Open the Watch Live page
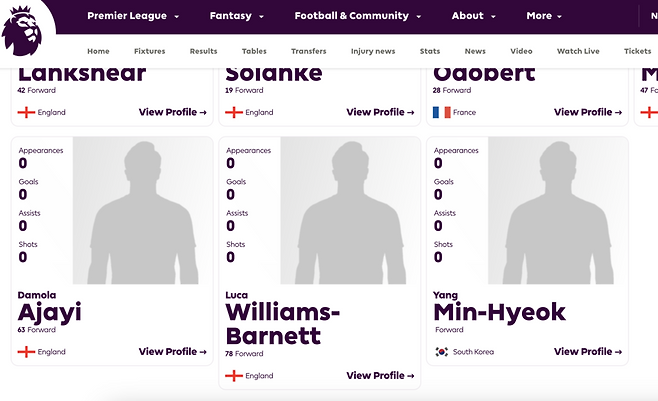This screenshot has width=658, height=401. pos(578,51)
